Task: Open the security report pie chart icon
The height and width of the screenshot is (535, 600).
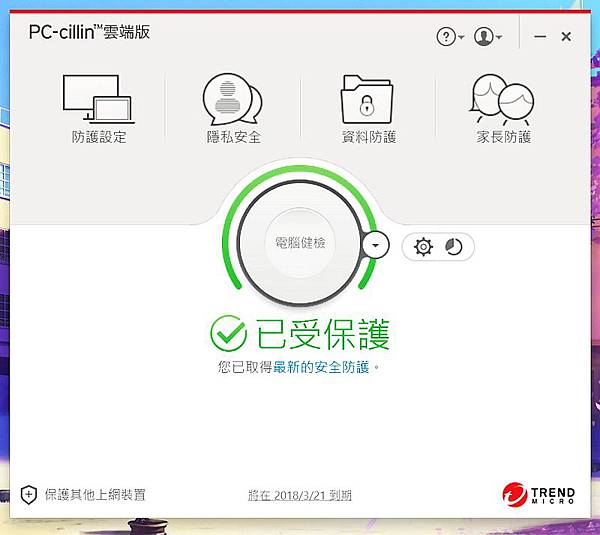Action: point(453,246)
